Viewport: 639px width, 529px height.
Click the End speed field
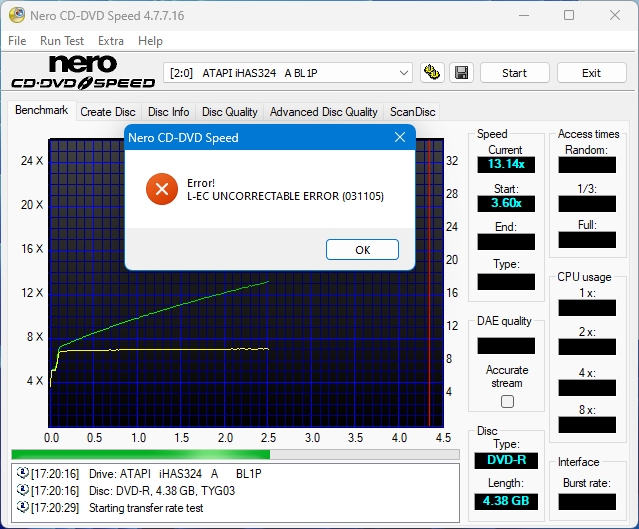point(506,242)
